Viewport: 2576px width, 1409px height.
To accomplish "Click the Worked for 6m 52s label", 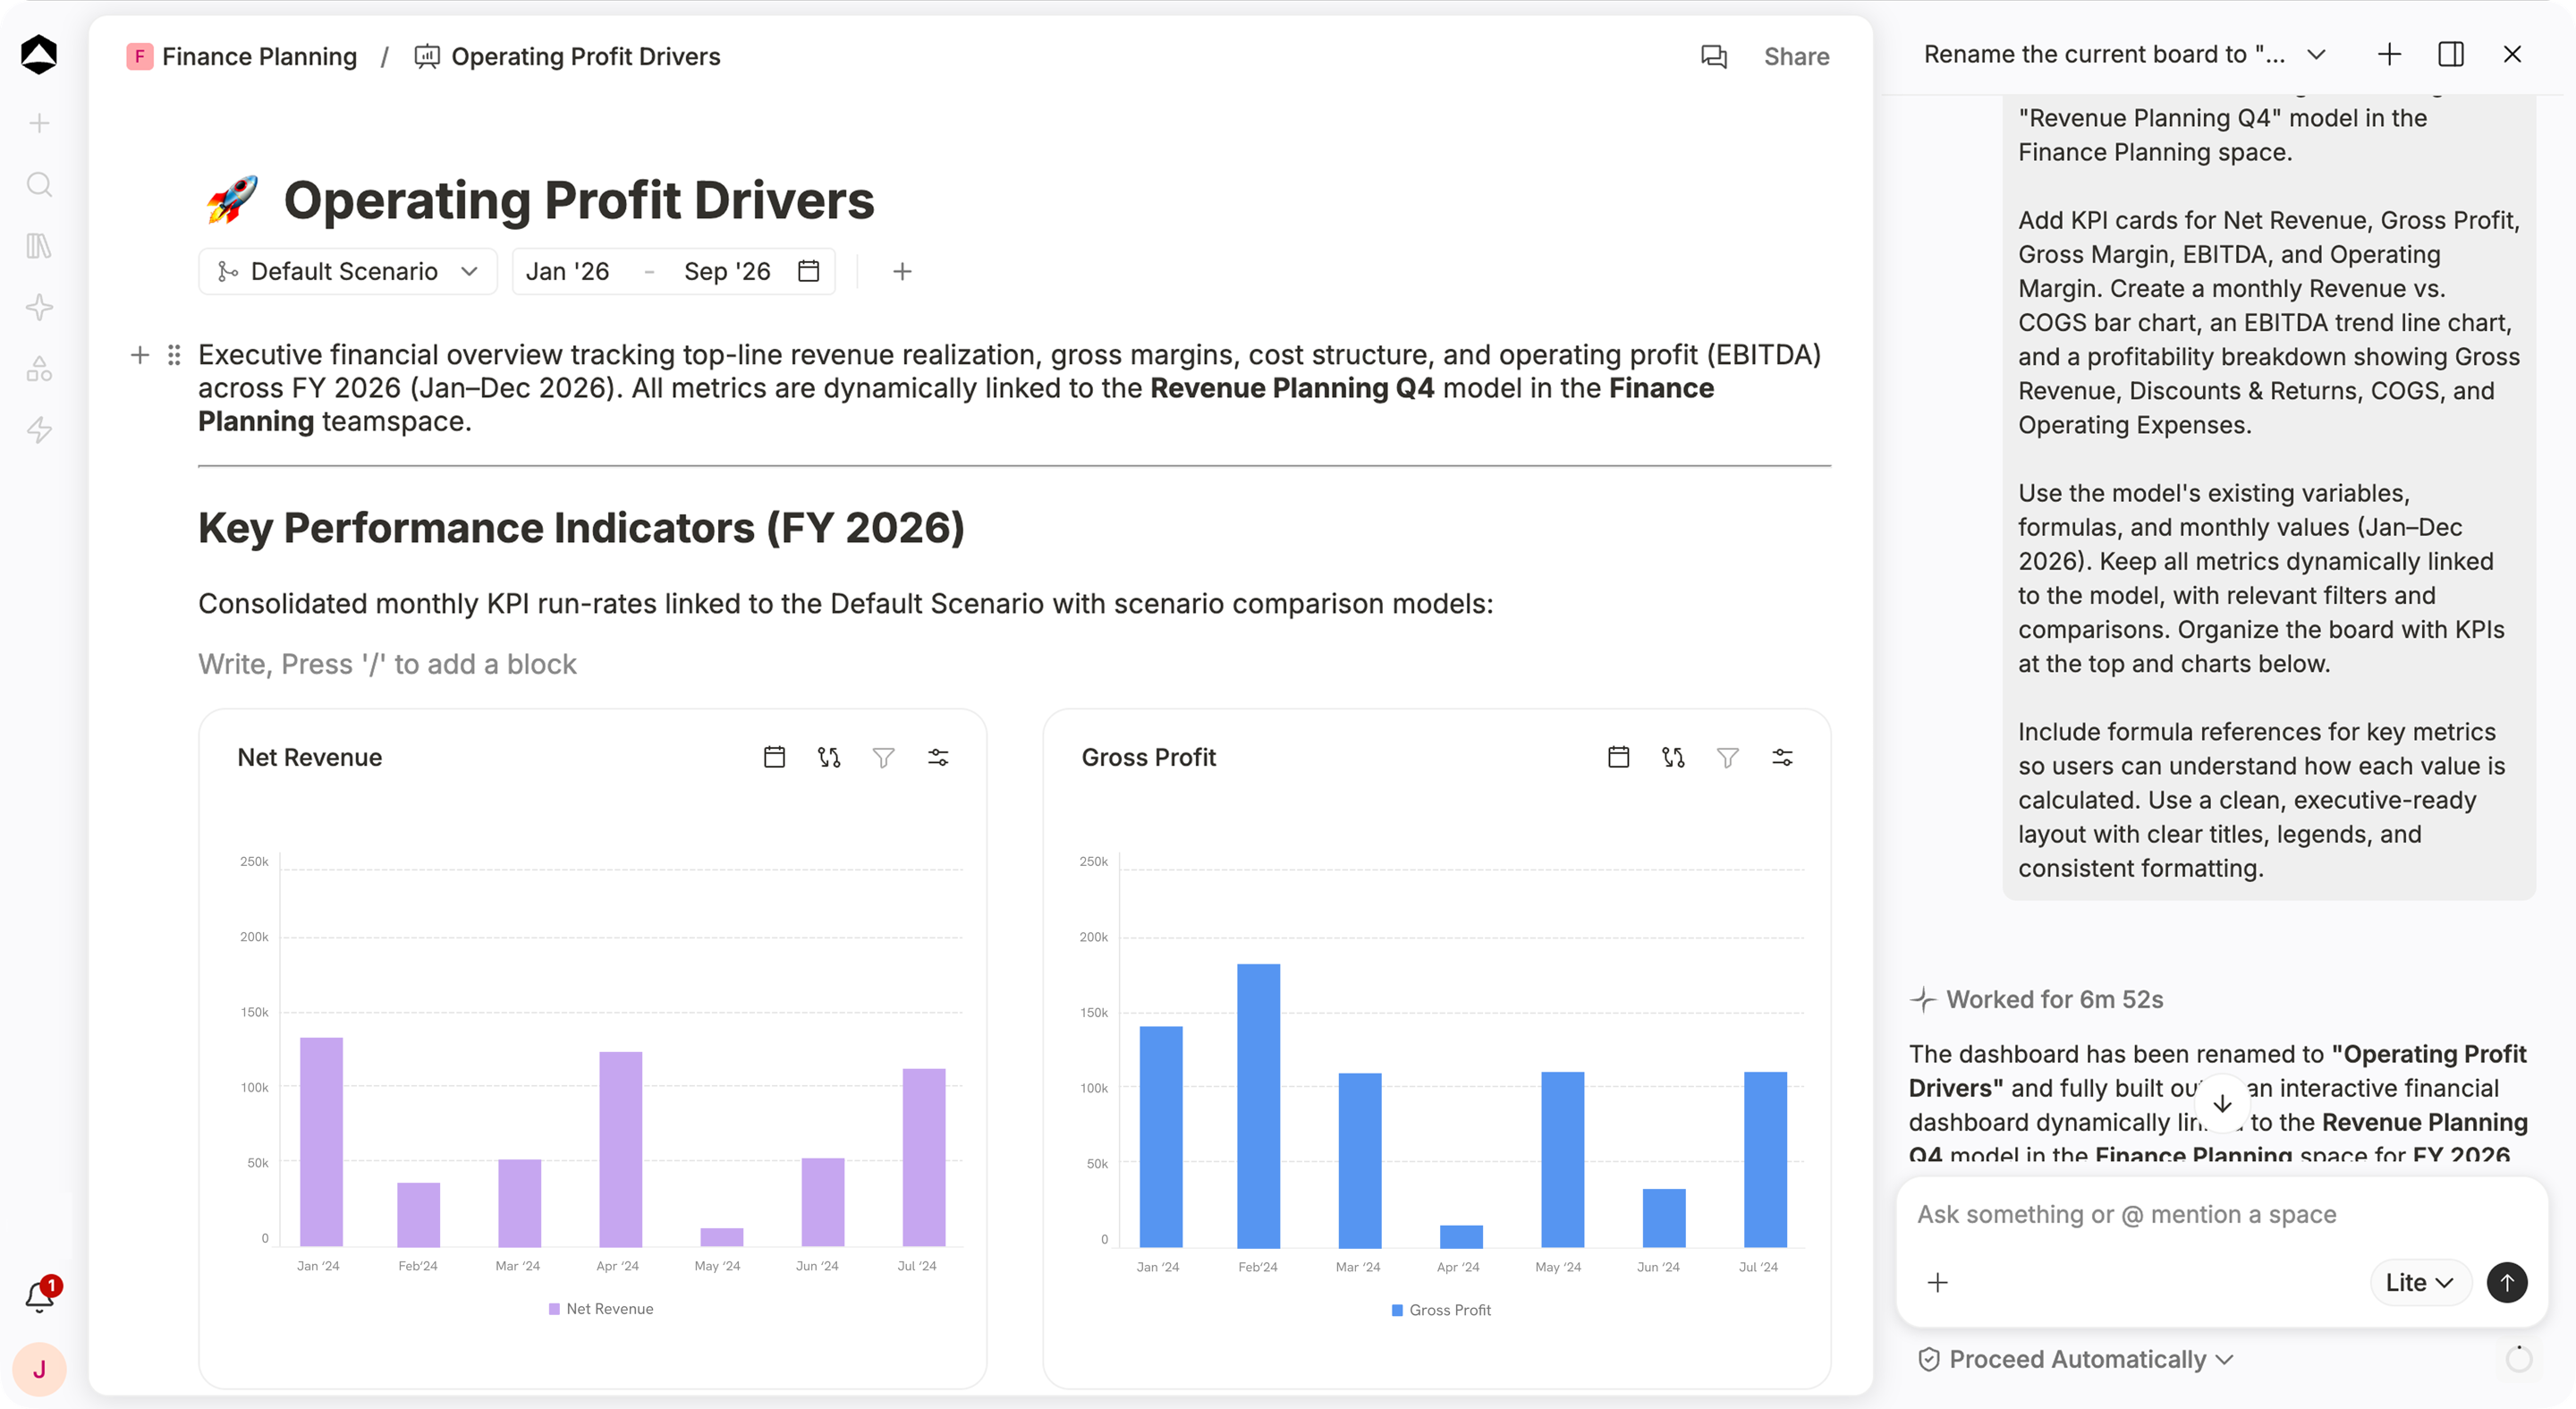I will [2054, 999].
